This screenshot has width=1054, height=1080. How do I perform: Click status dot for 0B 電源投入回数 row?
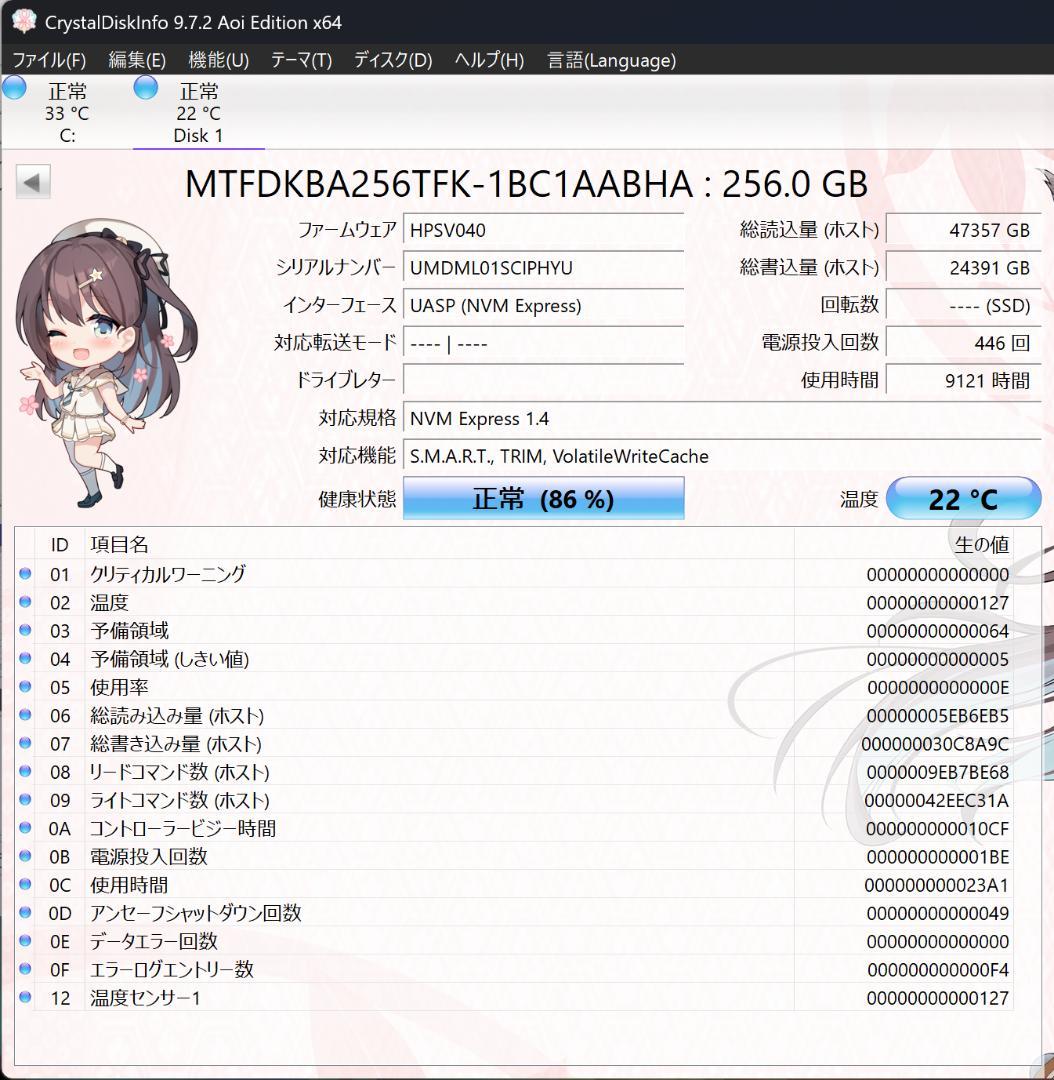(x=25, y=855)
